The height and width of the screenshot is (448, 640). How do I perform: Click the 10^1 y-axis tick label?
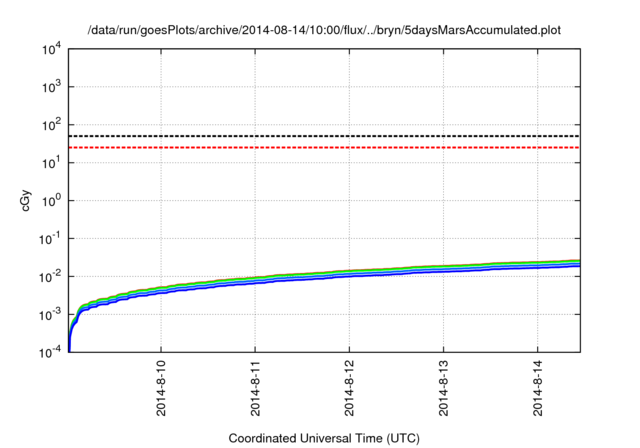pos(51,162)
